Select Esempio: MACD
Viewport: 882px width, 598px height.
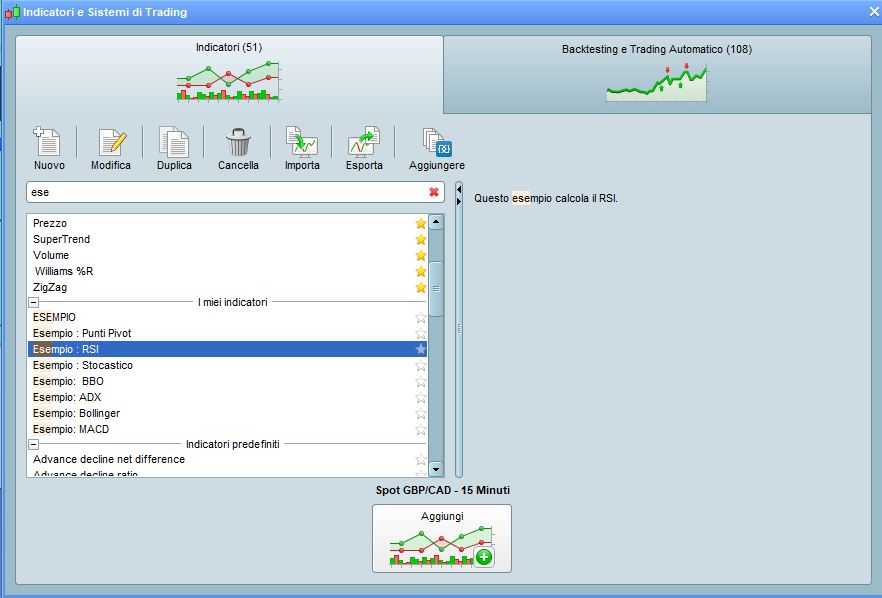click(227, 429)
